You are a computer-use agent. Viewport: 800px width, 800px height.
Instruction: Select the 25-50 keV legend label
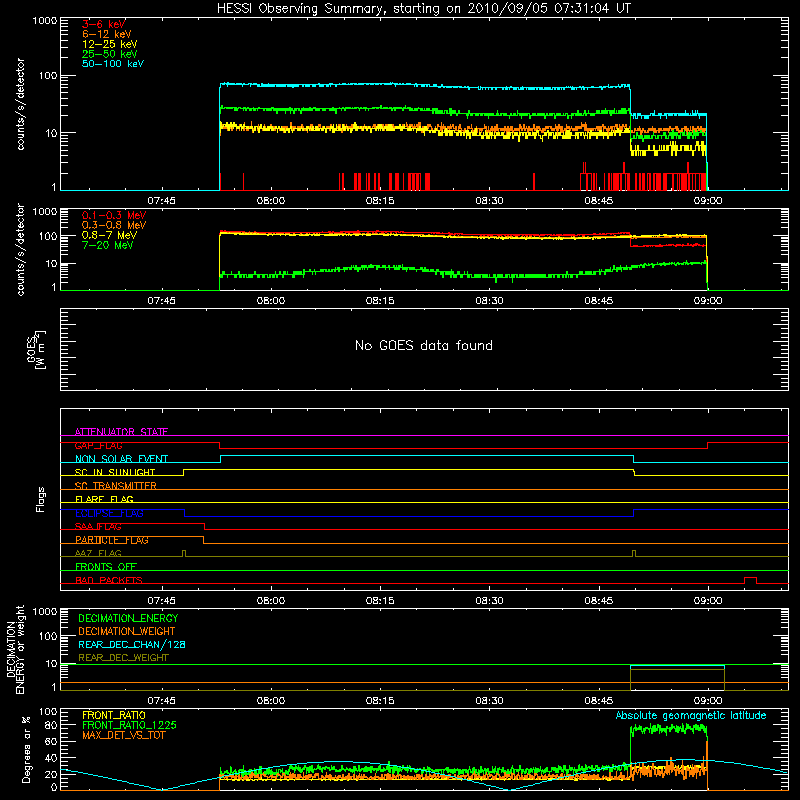point(109,54)
